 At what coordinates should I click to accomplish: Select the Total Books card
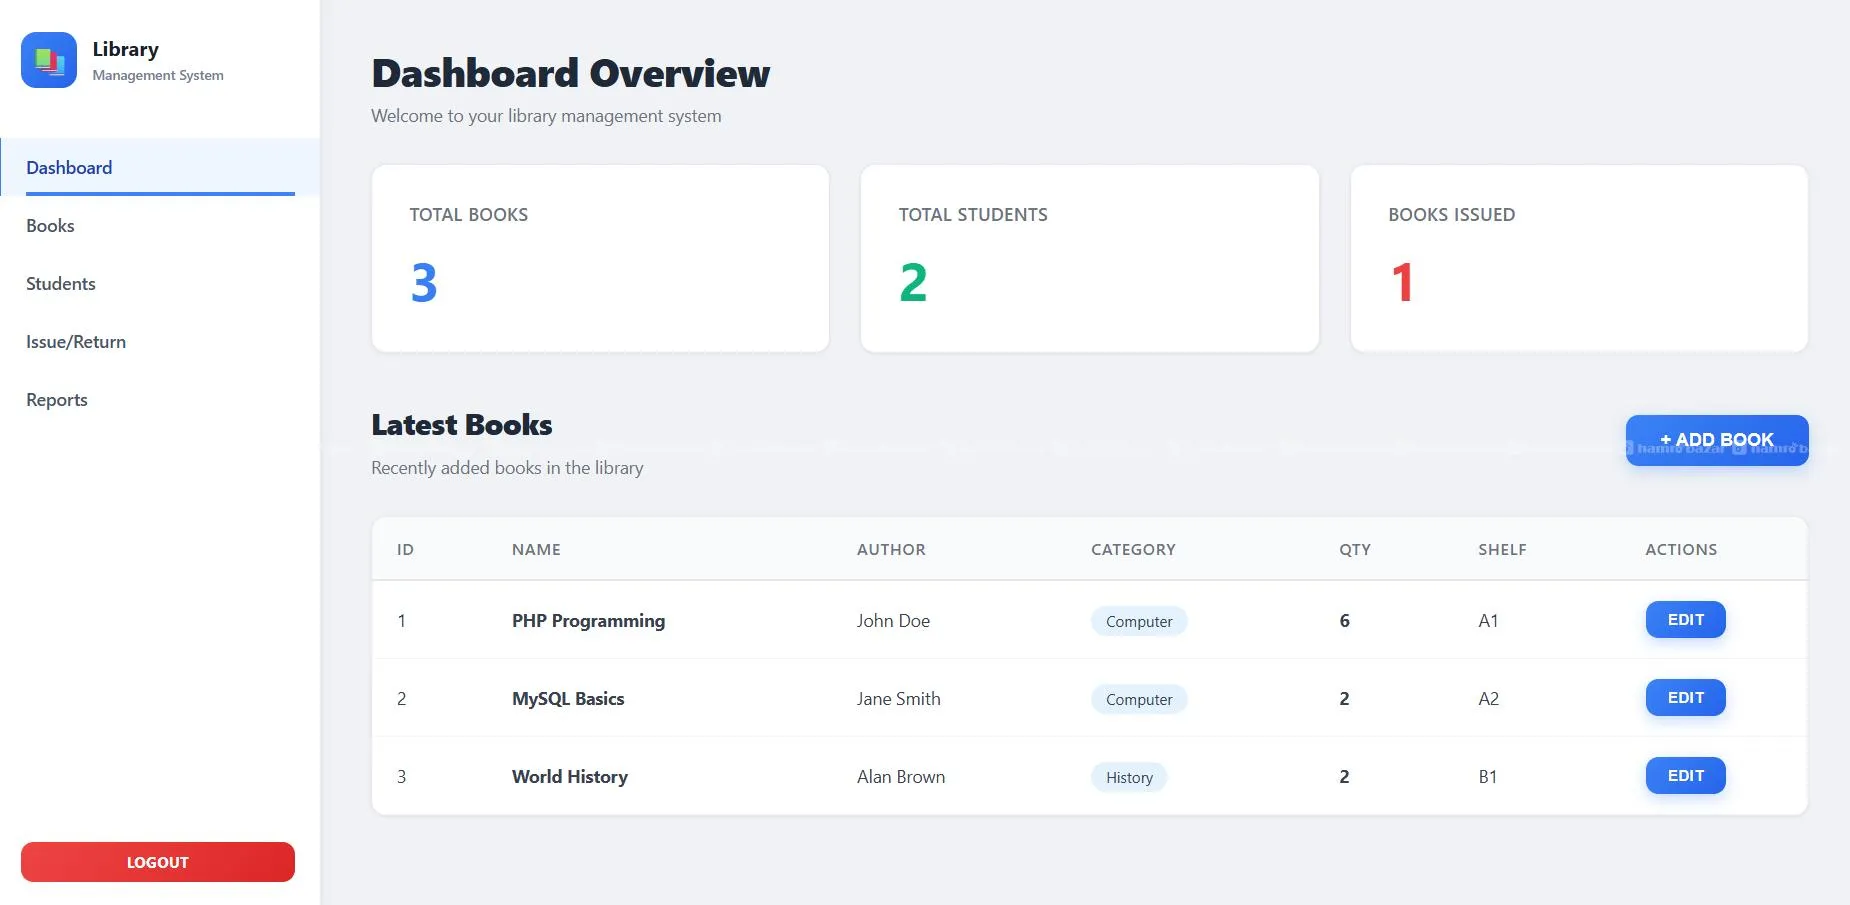click(x=600, y=258)
